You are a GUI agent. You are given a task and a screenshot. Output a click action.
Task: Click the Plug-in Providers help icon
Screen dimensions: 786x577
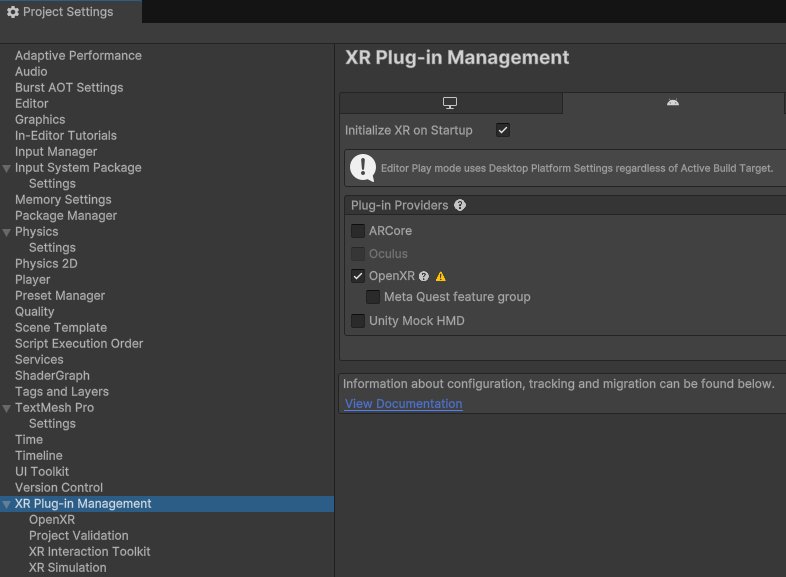pos(460,205)
